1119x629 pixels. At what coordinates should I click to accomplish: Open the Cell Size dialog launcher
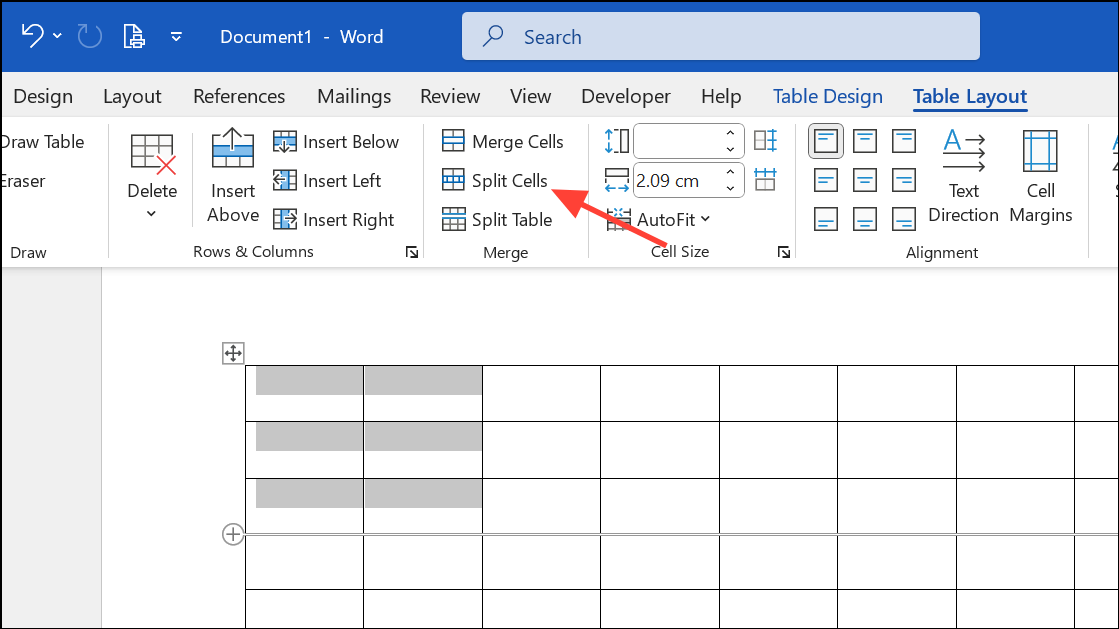[x=784, y=252]
